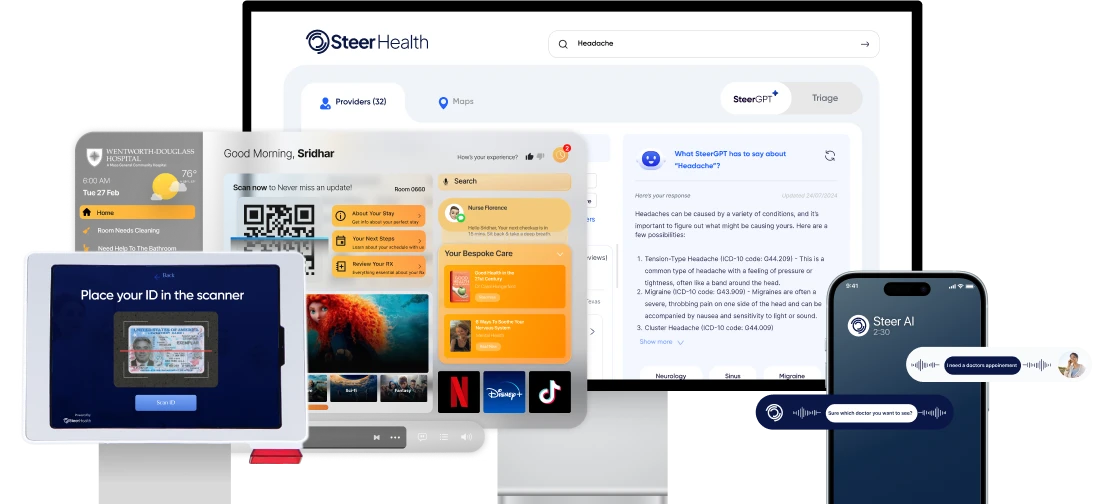
Task: Click the Migraine suggestion chip
Action: click(x=791, y=375)
